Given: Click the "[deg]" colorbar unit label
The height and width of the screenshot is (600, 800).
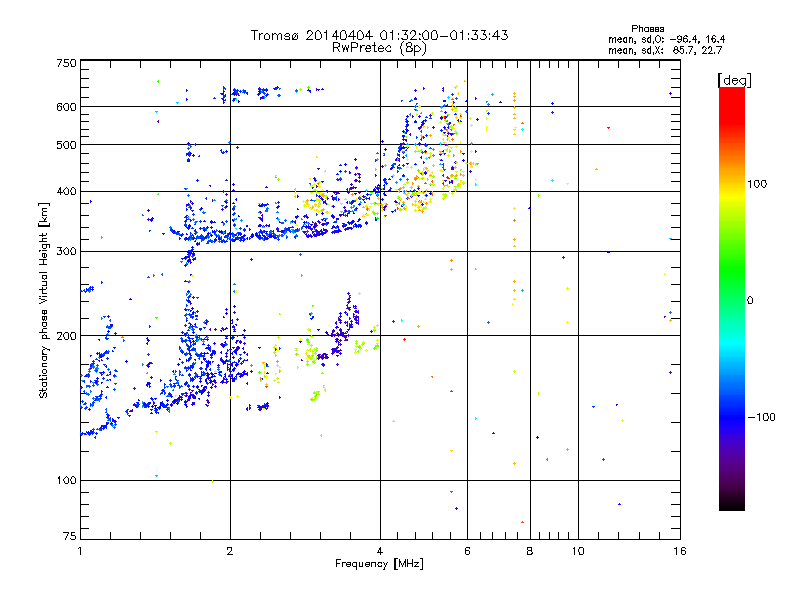Looking at the screenshot, I should click(x=734, y=80).
